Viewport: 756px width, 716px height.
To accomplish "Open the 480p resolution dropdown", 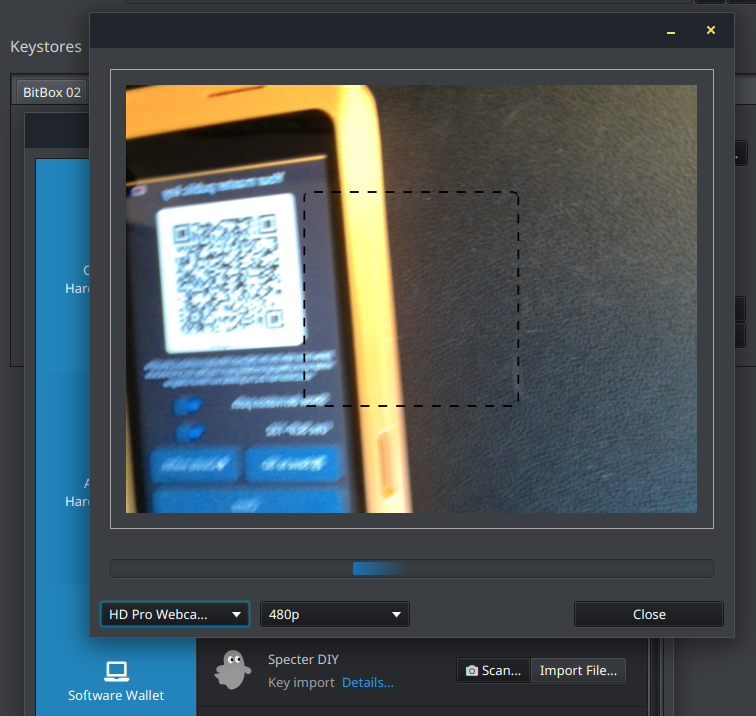I will click(335, 614).
